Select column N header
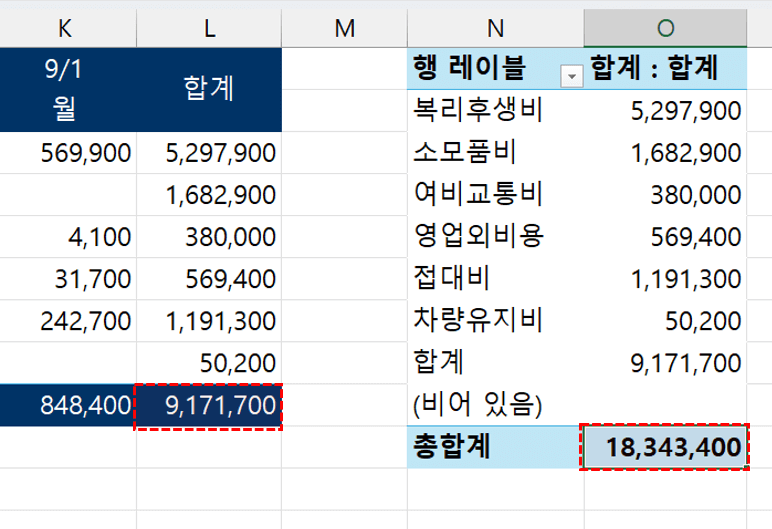The height and width of the screenshot is (529, 772). click(496, 28)
